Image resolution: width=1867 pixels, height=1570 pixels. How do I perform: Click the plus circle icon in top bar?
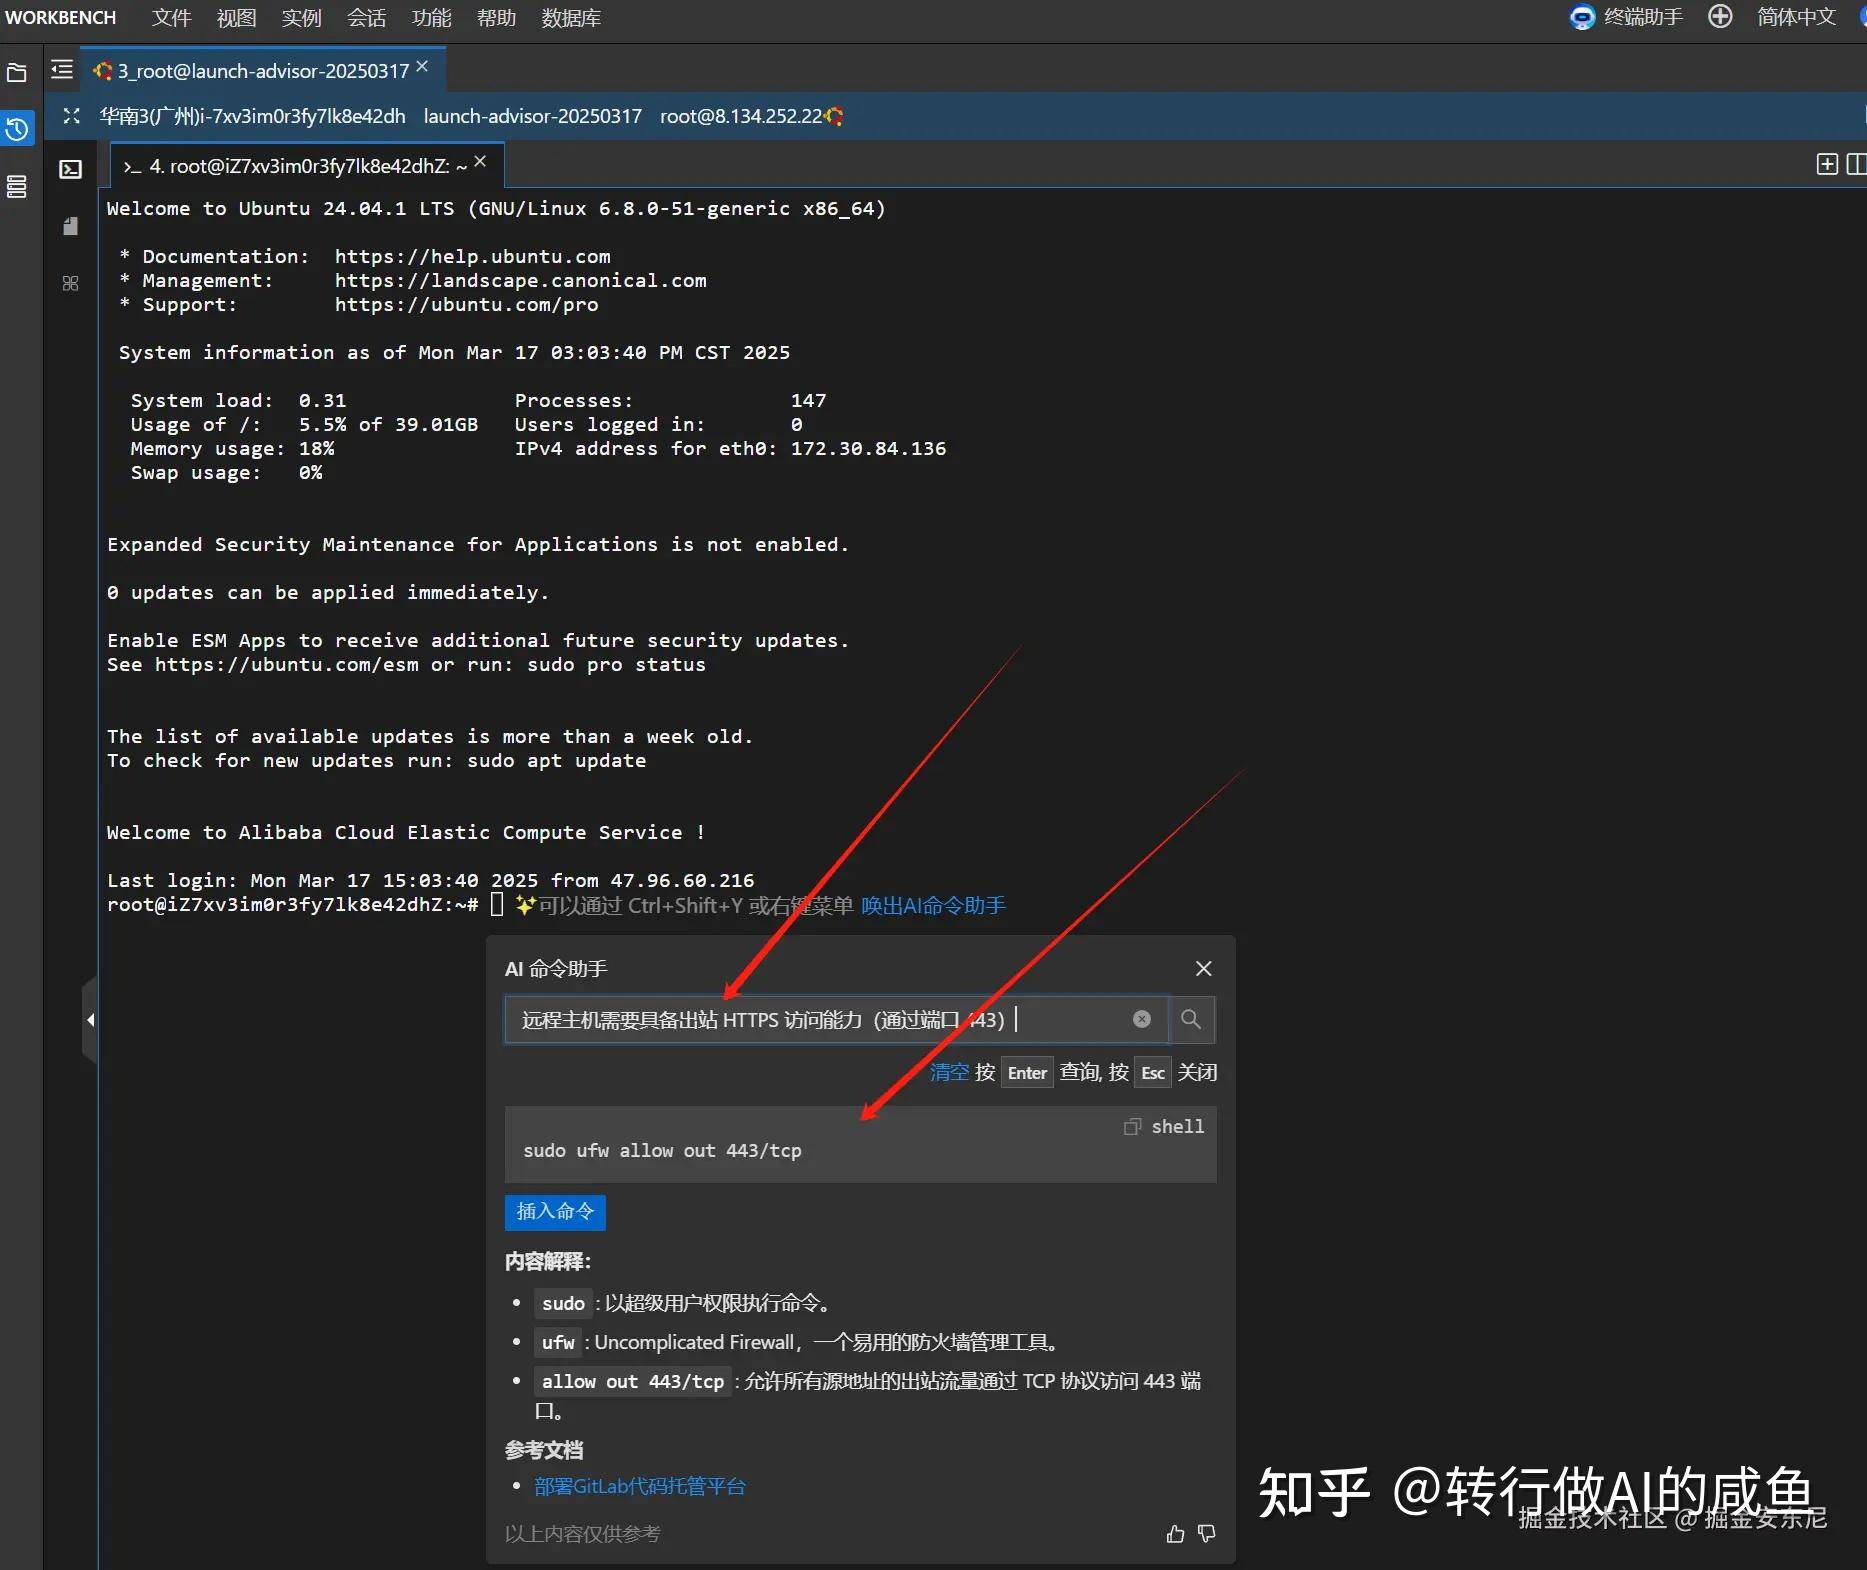[1720, 16]
